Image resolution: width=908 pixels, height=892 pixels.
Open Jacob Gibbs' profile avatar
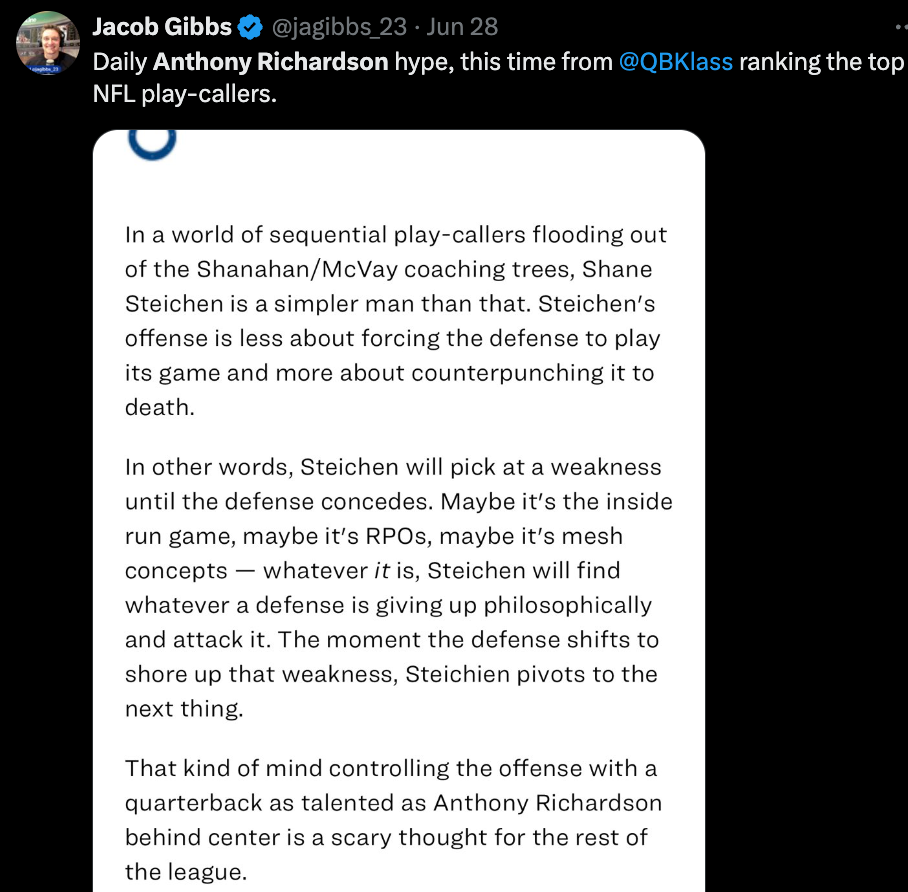coord(48,43)
